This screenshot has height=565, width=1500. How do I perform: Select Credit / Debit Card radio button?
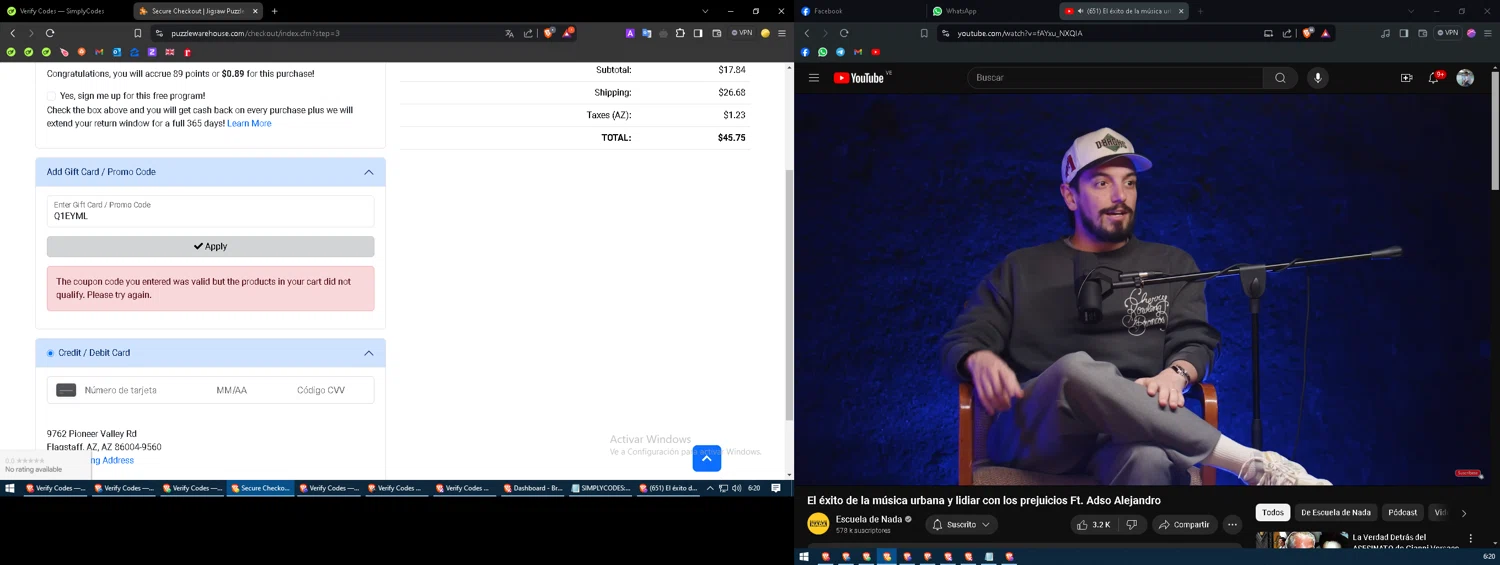click(50, 353)
